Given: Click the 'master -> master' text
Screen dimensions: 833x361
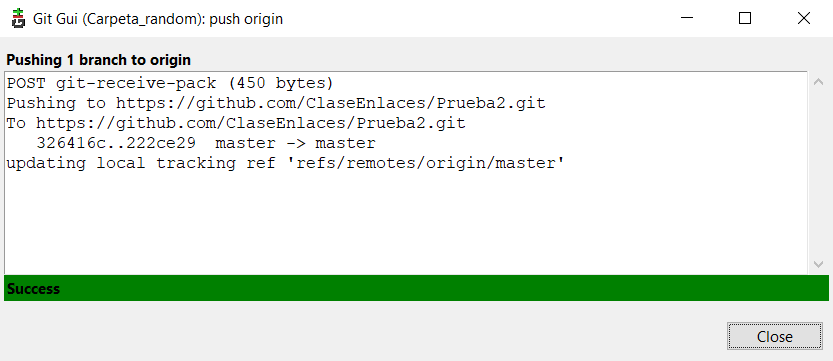Looking at the screenshot, I should click(x=295, y=143).
